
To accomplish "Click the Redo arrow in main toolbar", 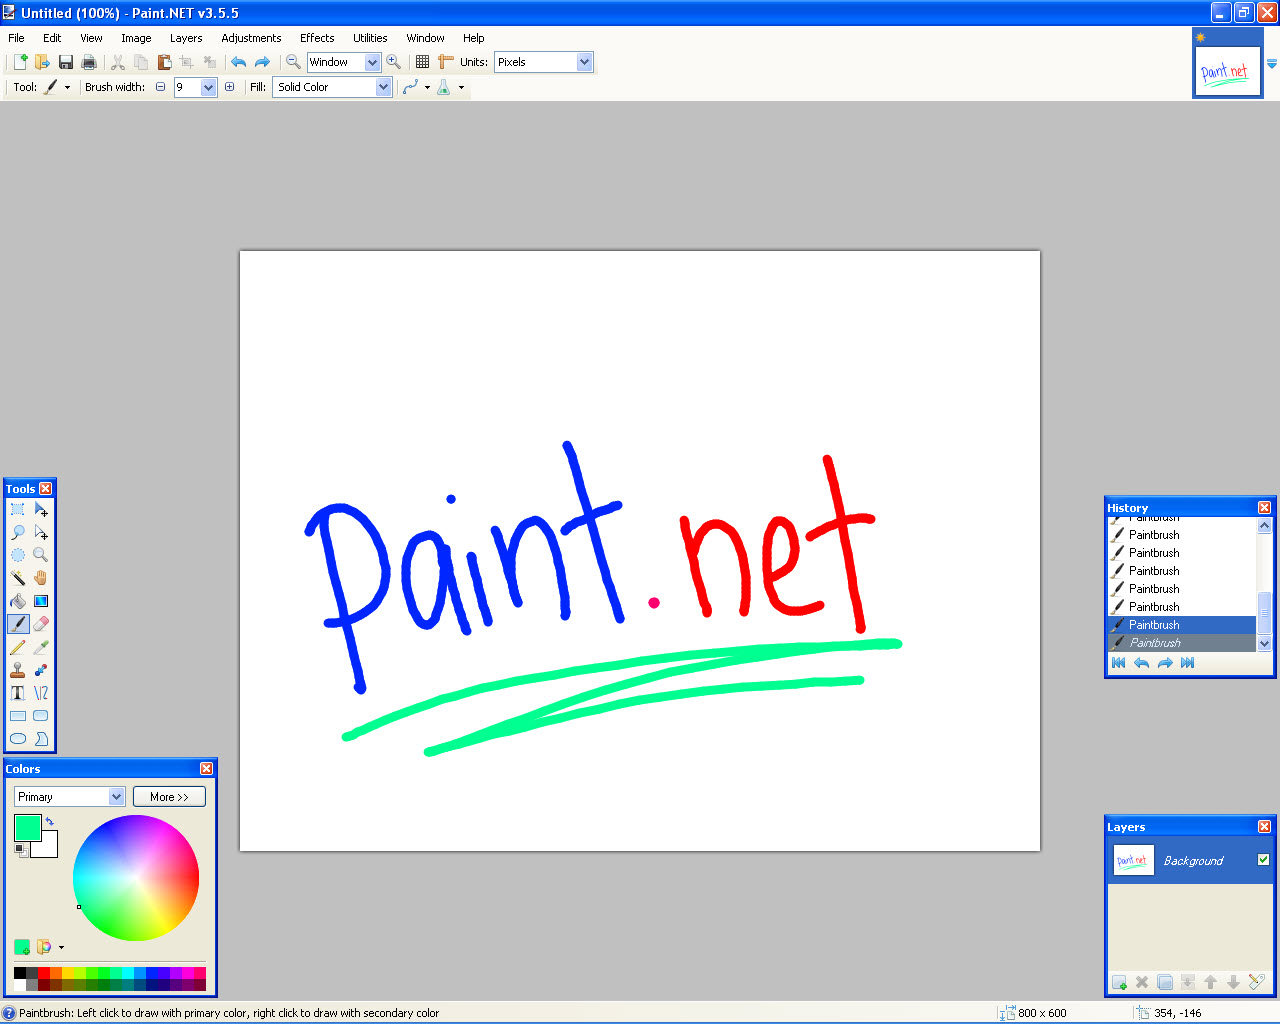I will click(x=262, y=62).
